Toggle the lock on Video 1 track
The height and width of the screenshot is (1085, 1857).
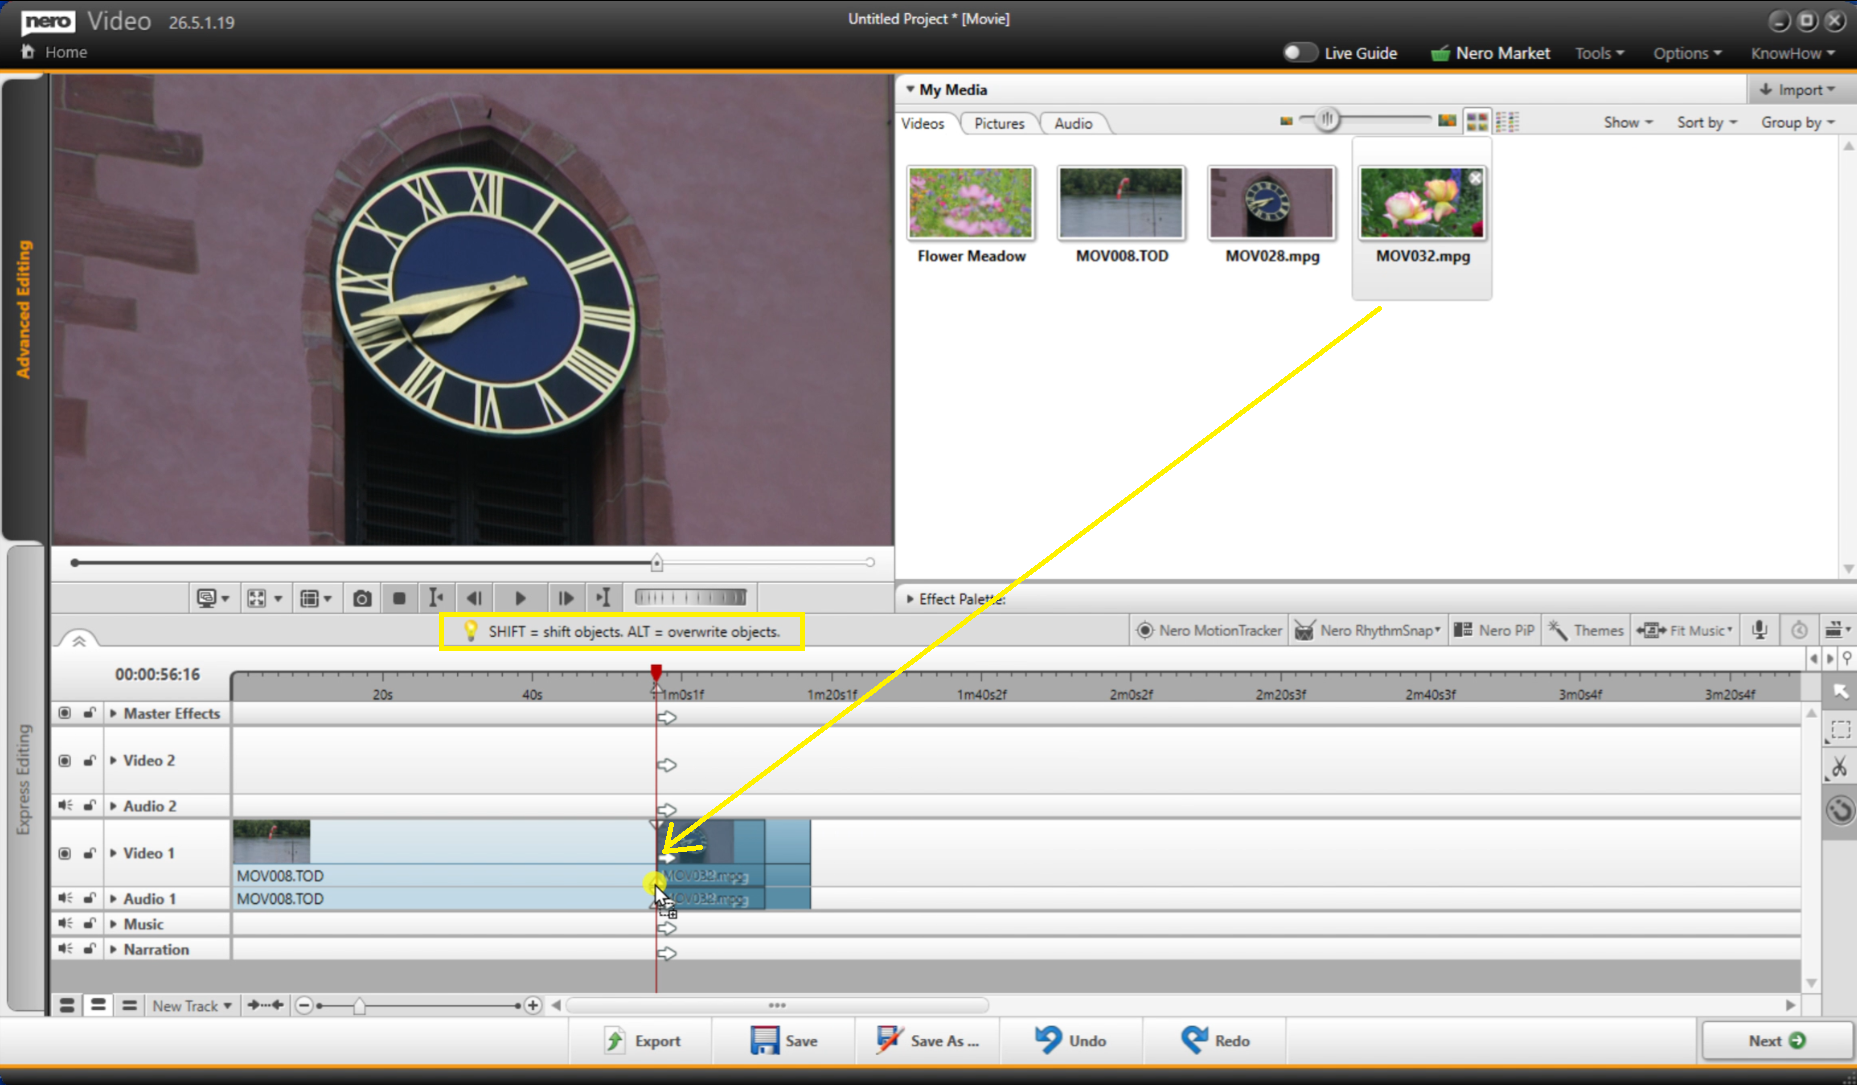point(90,853)
